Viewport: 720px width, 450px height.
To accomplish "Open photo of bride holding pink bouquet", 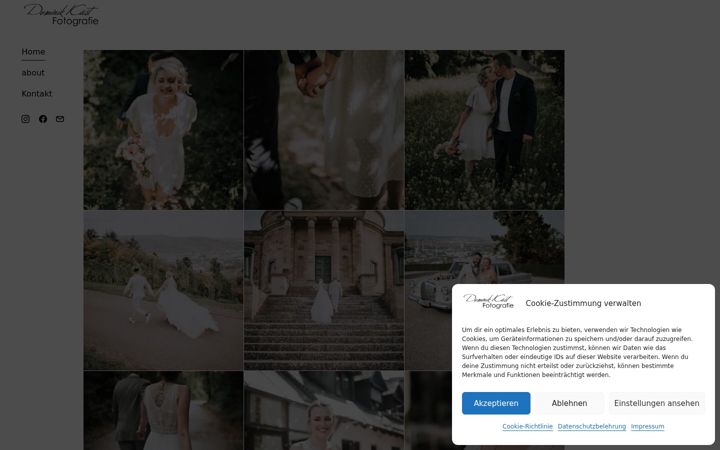I will (x=163, y=130).
